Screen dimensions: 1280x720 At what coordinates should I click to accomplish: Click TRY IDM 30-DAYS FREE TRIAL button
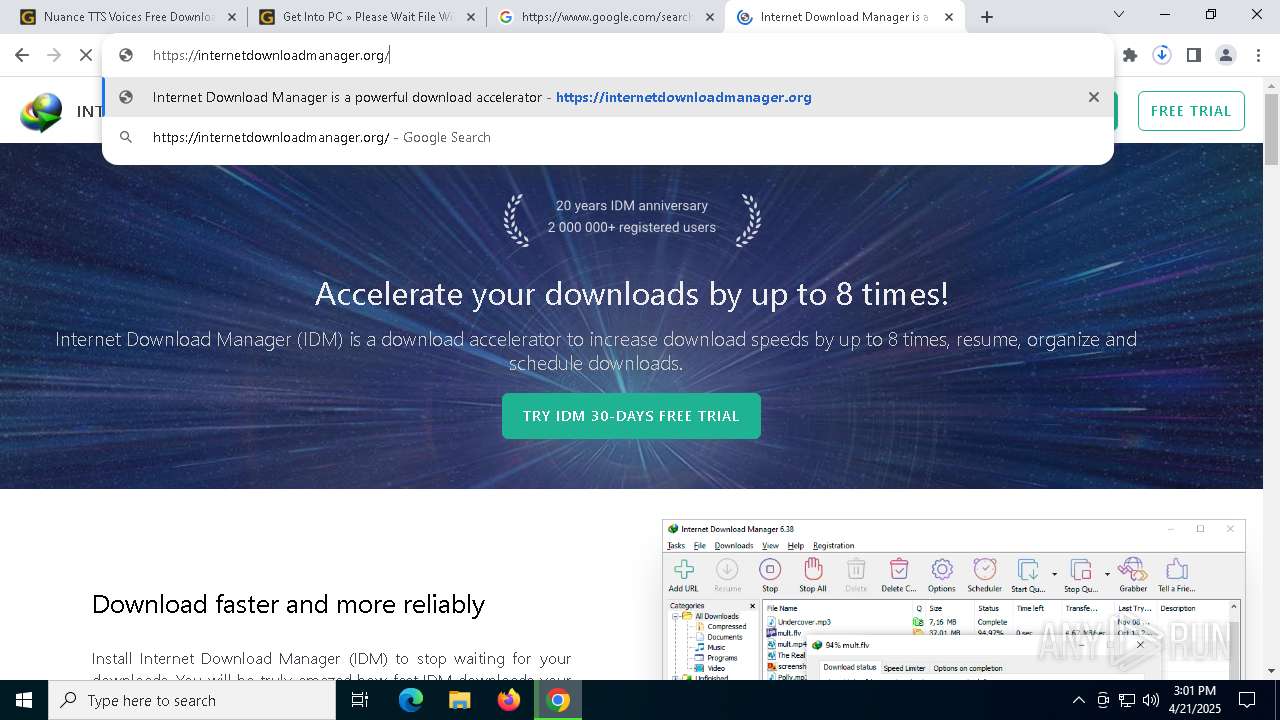pyautogui.click(x=631, y=416)
